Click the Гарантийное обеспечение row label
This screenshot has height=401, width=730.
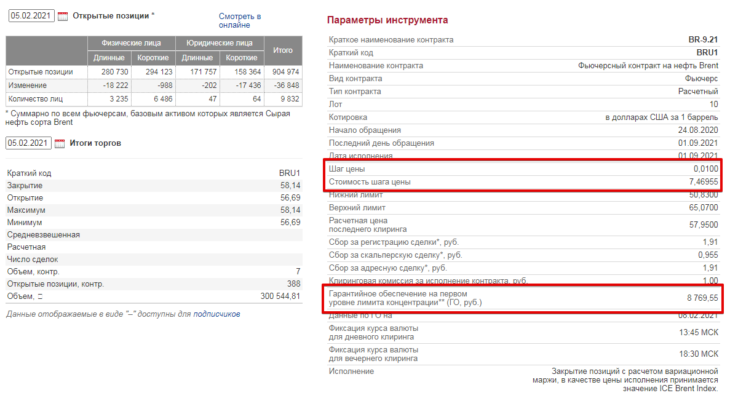coord(405,298)
